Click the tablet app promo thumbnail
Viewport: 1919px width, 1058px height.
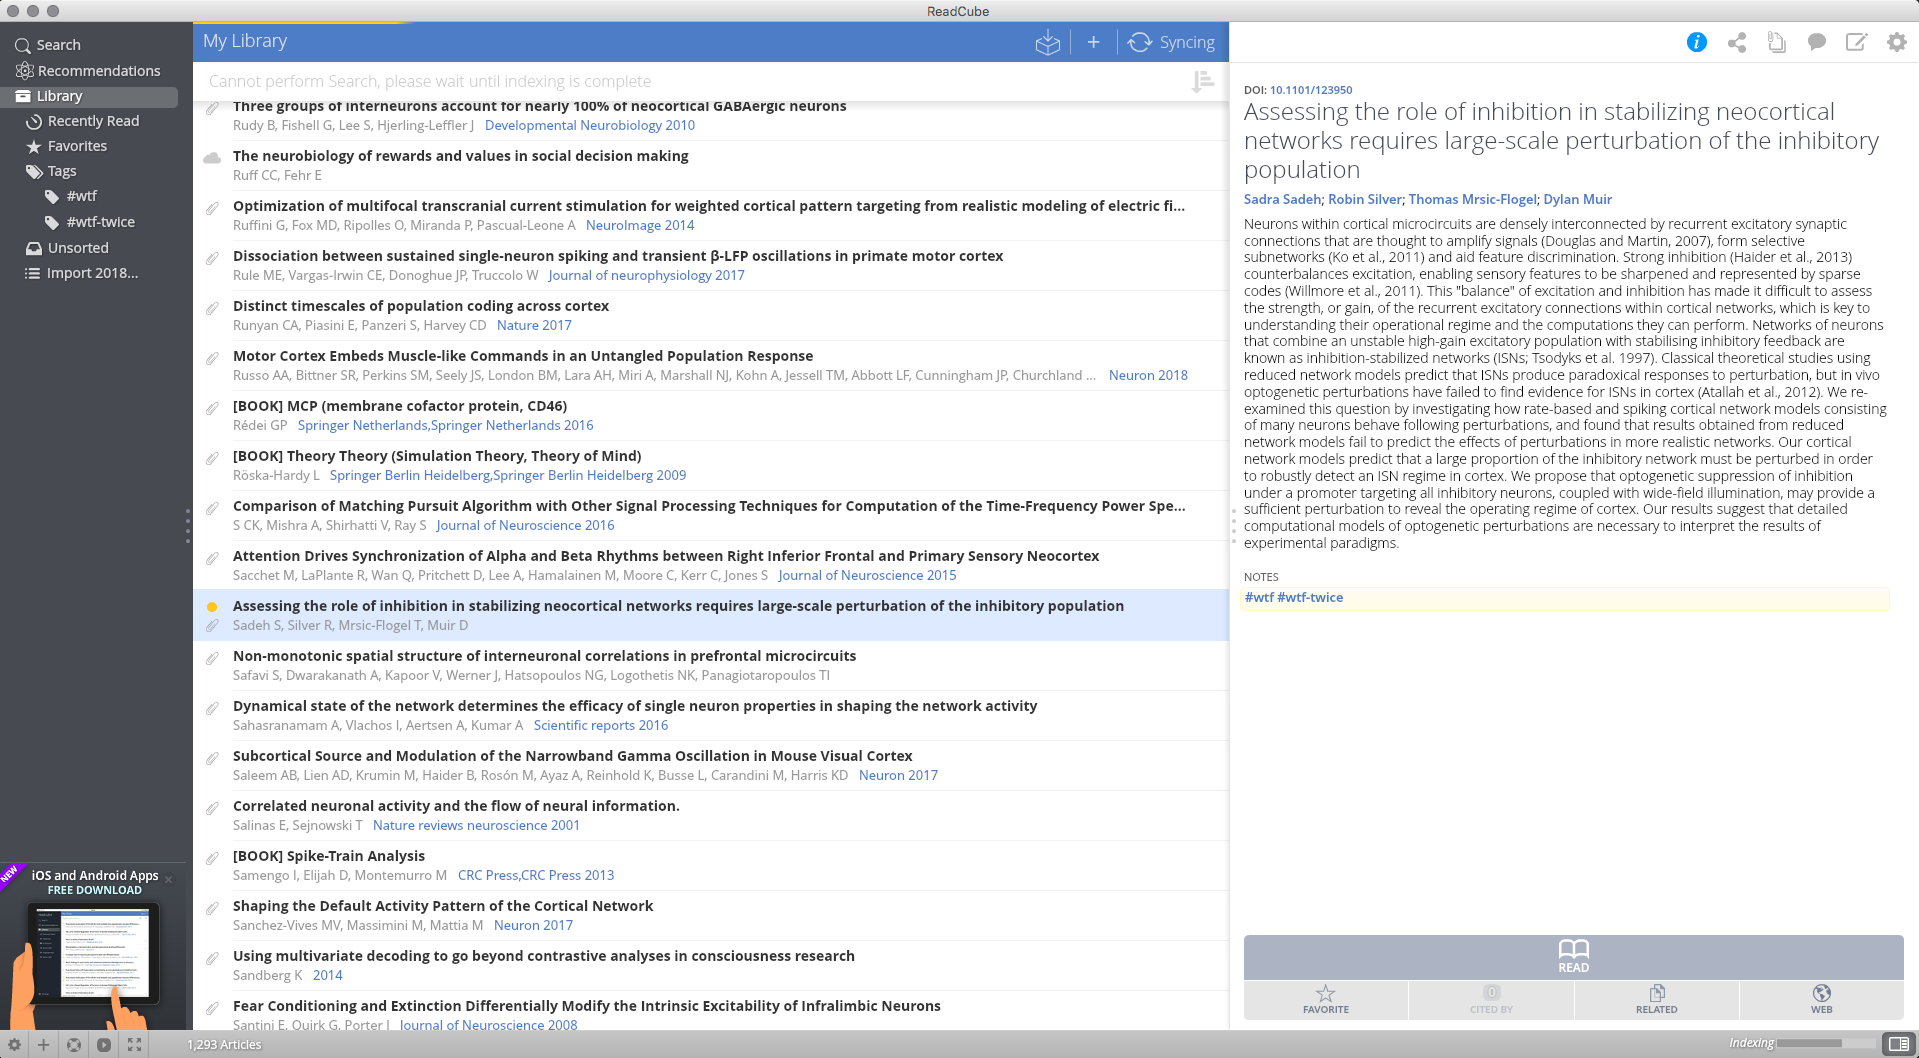click(93, 953)
